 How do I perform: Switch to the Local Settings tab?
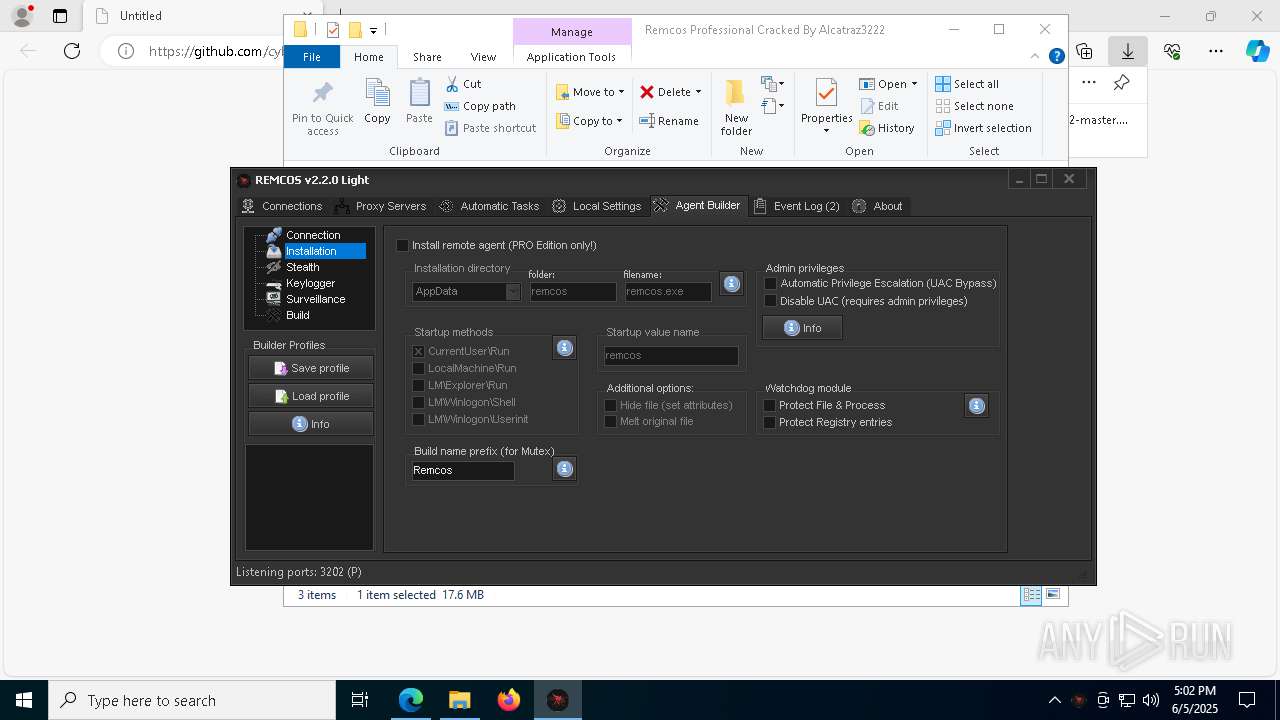point(597,206)
